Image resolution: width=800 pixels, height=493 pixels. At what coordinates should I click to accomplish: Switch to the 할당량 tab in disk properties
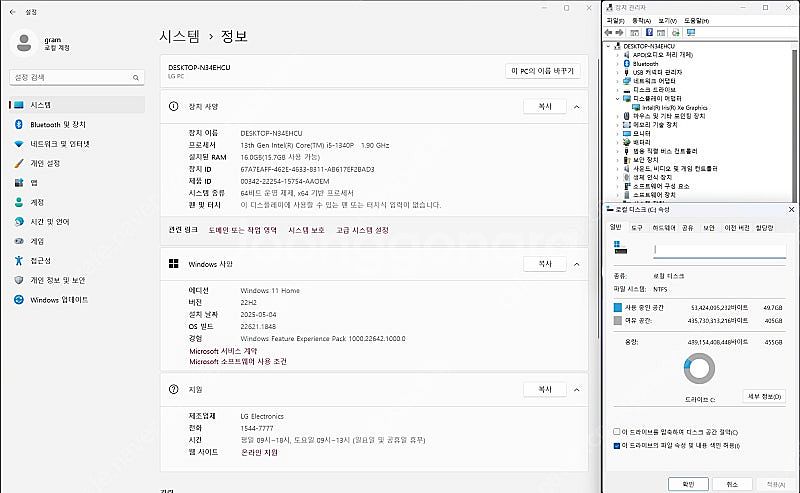point(764,228)
